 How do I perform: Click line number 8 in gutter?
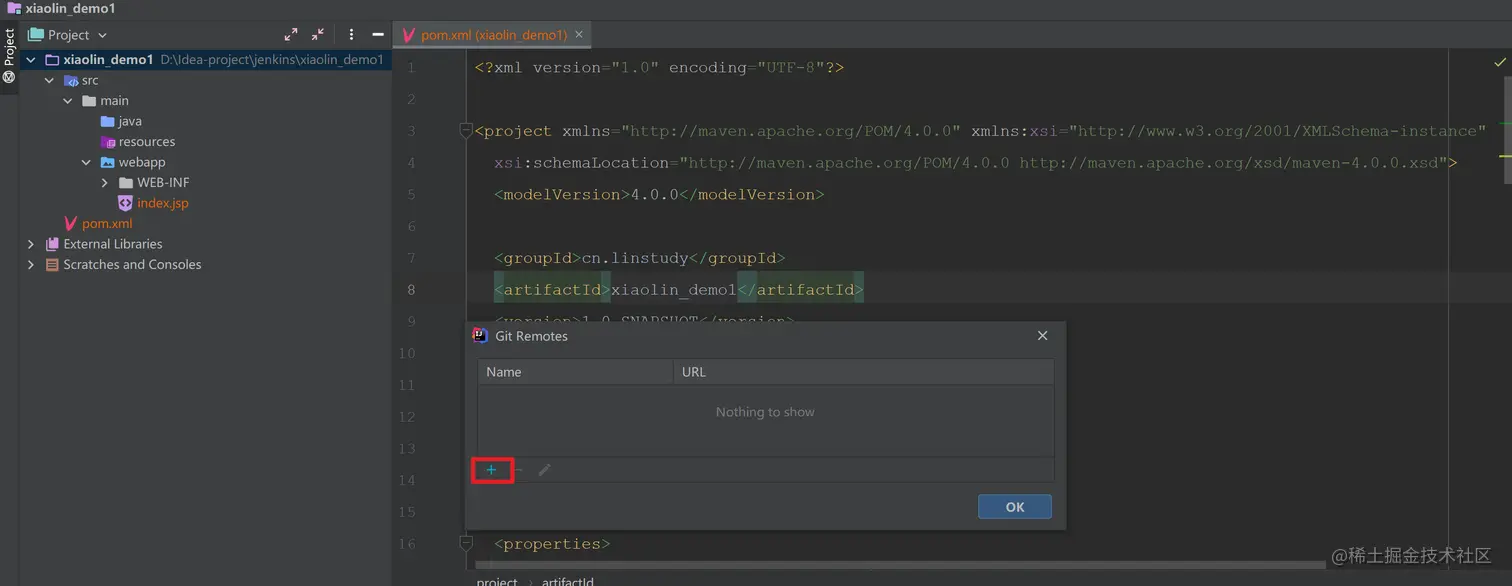pos(411,290)
